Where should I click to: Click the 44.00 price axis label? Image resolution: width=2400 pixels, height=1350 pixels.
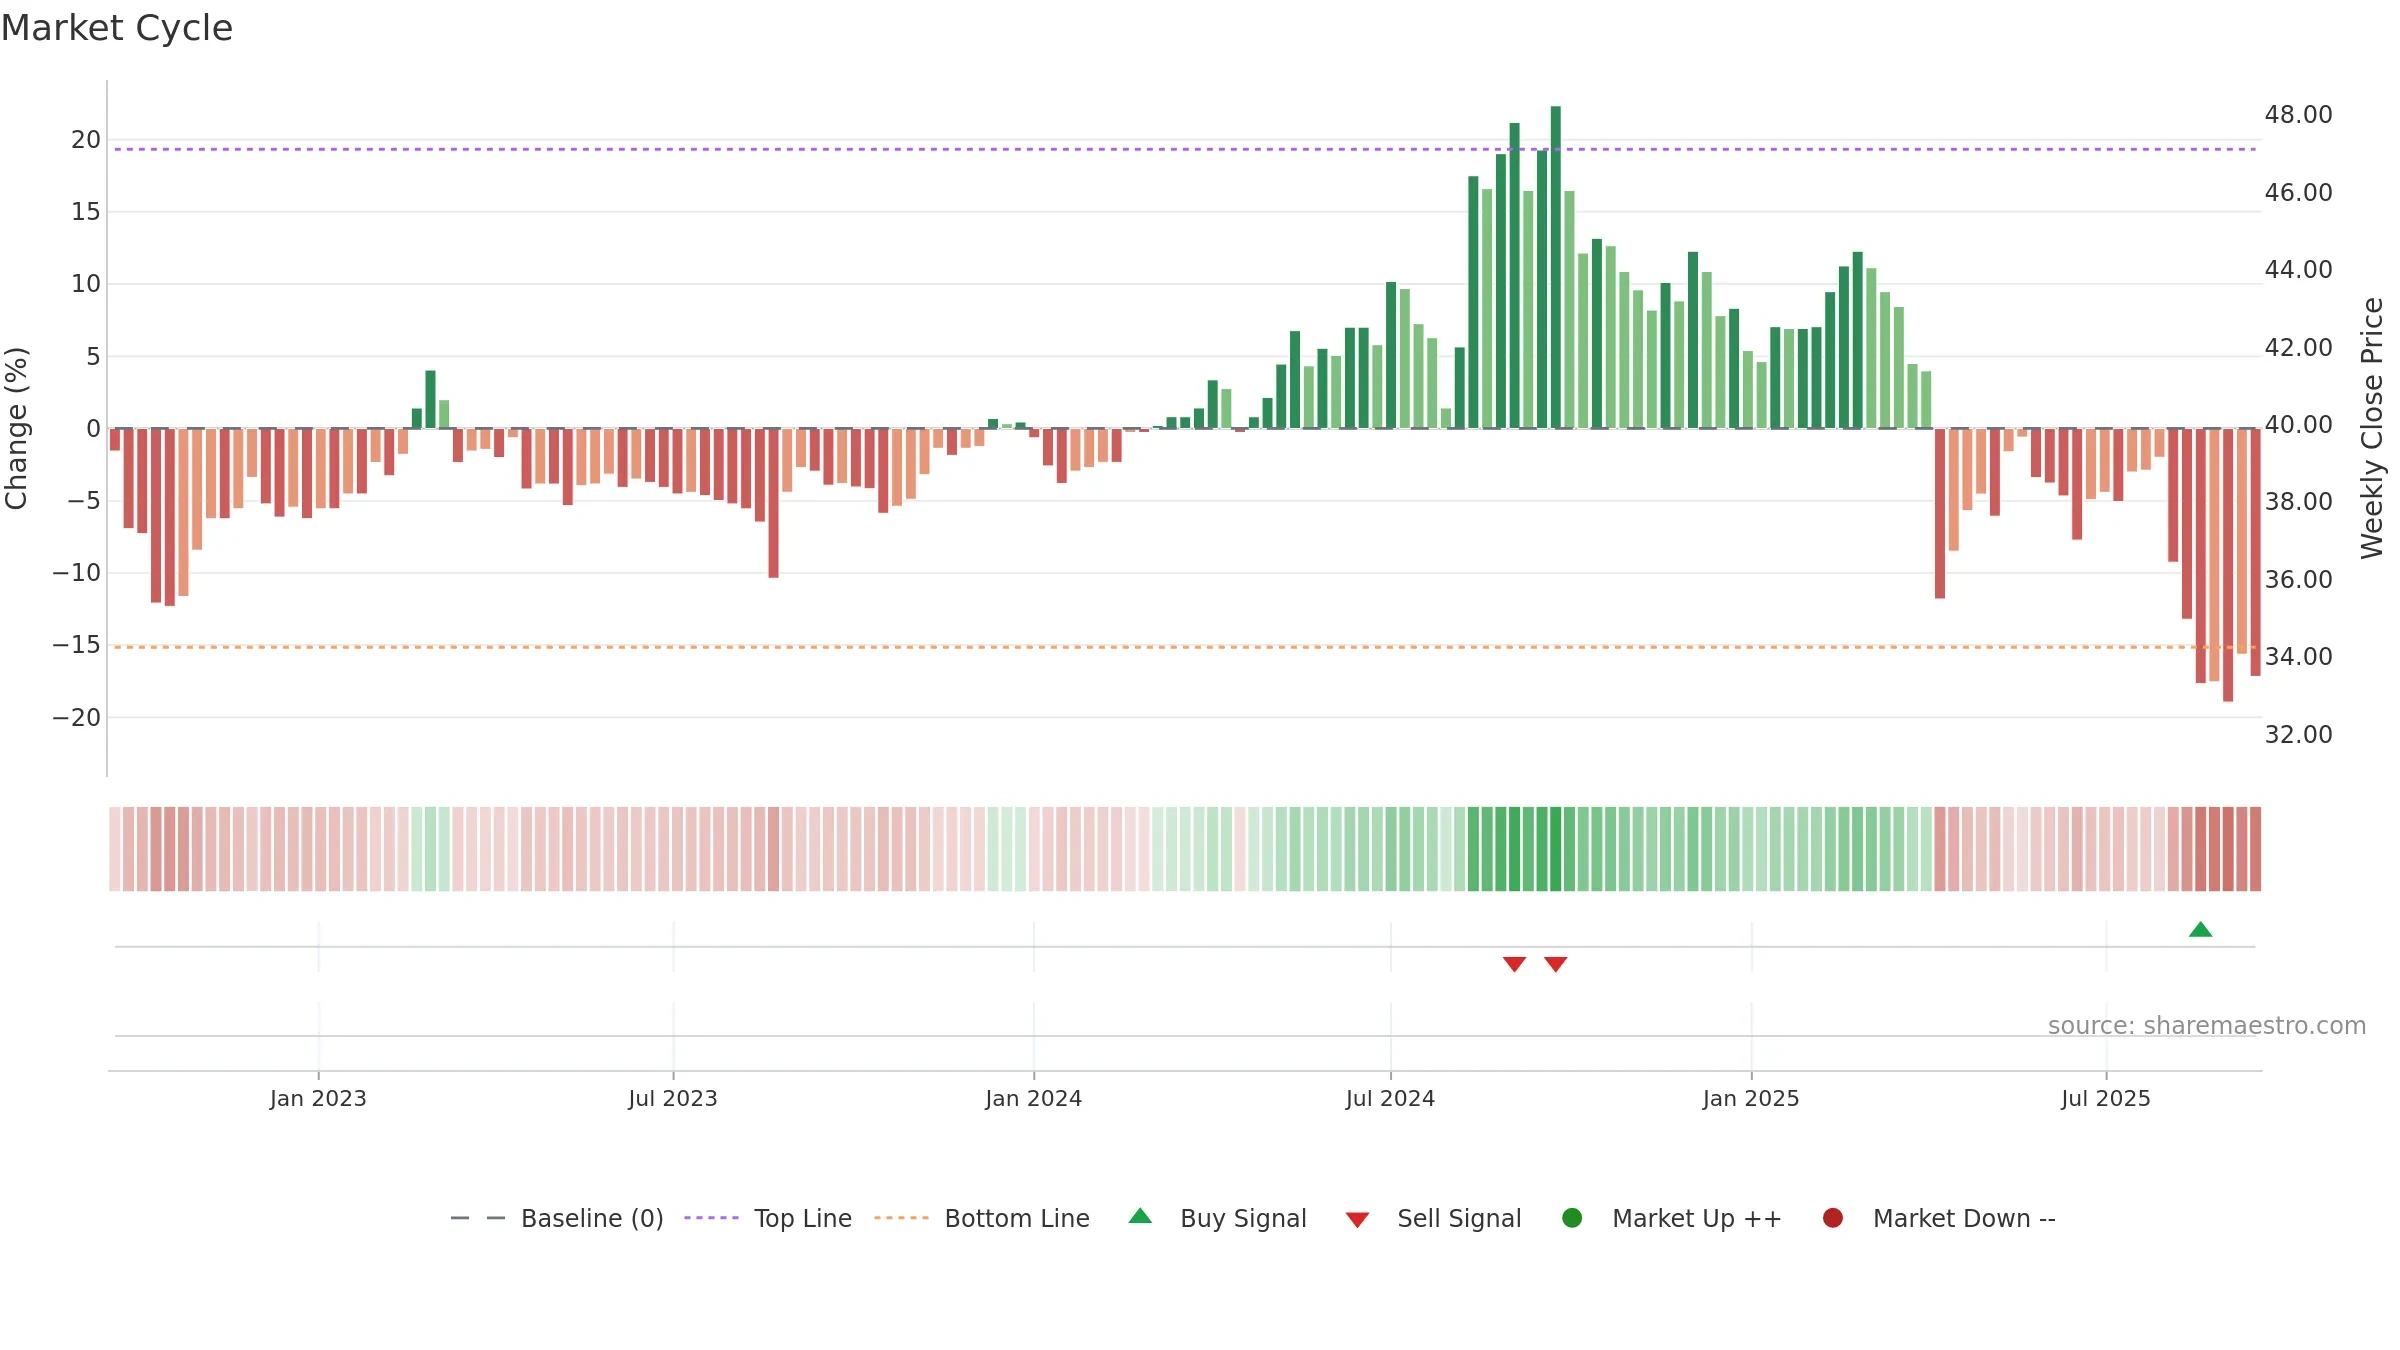pos(2298,270)
